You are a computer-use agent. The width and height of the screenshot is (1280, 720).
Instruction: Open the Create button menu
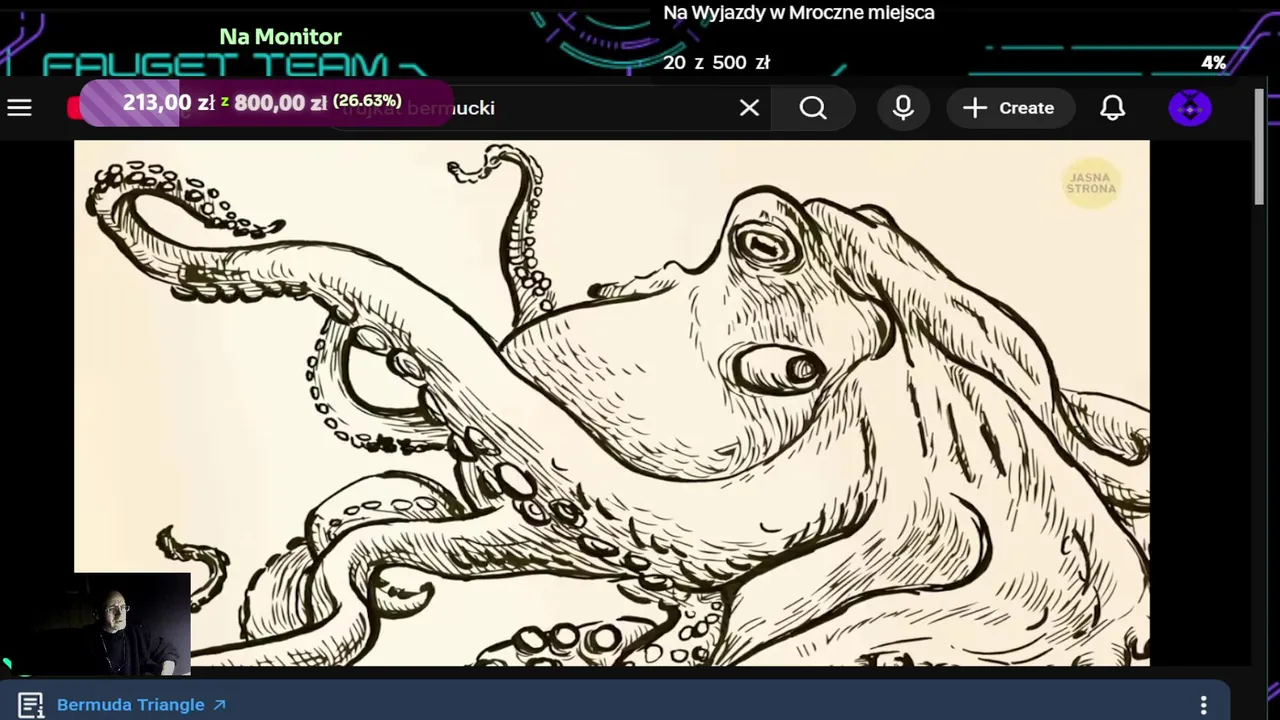coord(1010,108)
